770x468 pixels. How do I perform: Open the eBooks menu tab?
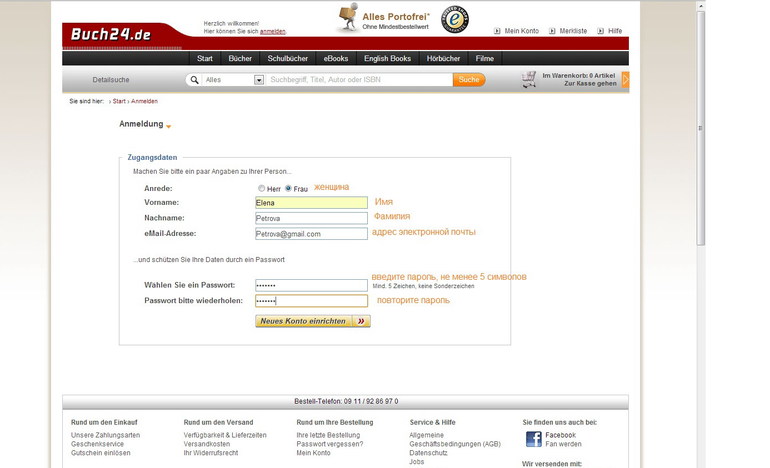[336, 58]
